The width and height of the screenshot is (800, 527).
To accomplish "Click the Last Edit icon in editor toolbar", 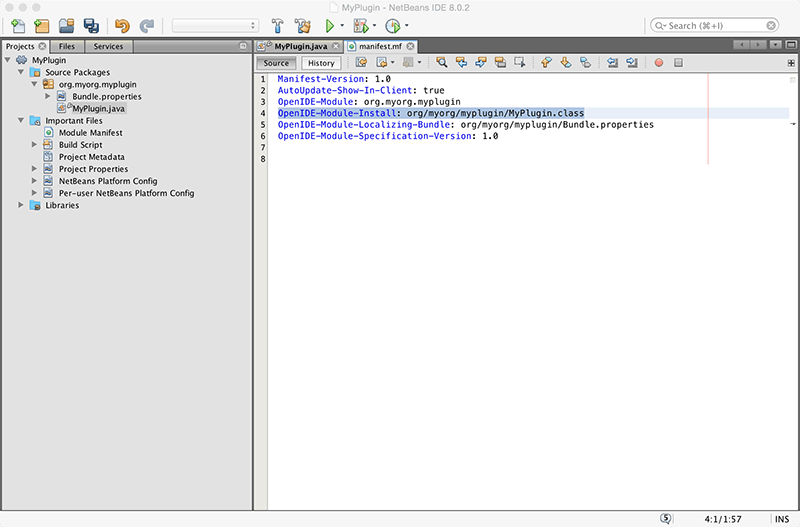I will click(x=361, y=63).
